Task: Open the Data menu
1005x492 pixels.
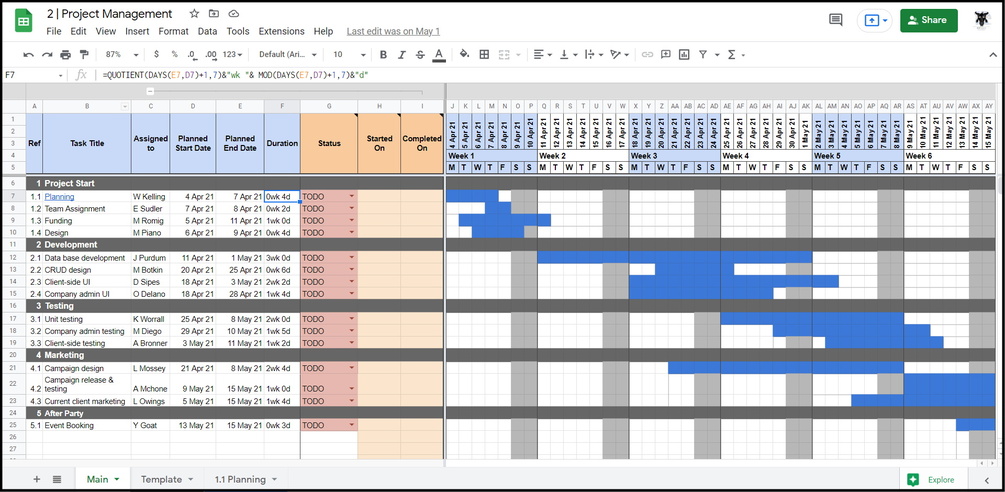Action: 208,31
